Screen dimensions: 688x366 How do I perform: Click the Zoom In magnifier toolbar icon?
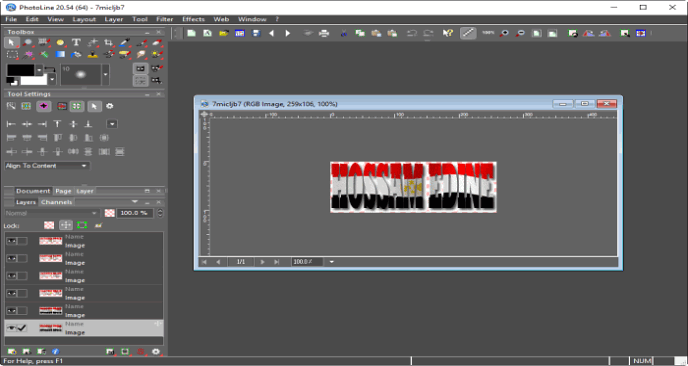(x=504, y=33)
